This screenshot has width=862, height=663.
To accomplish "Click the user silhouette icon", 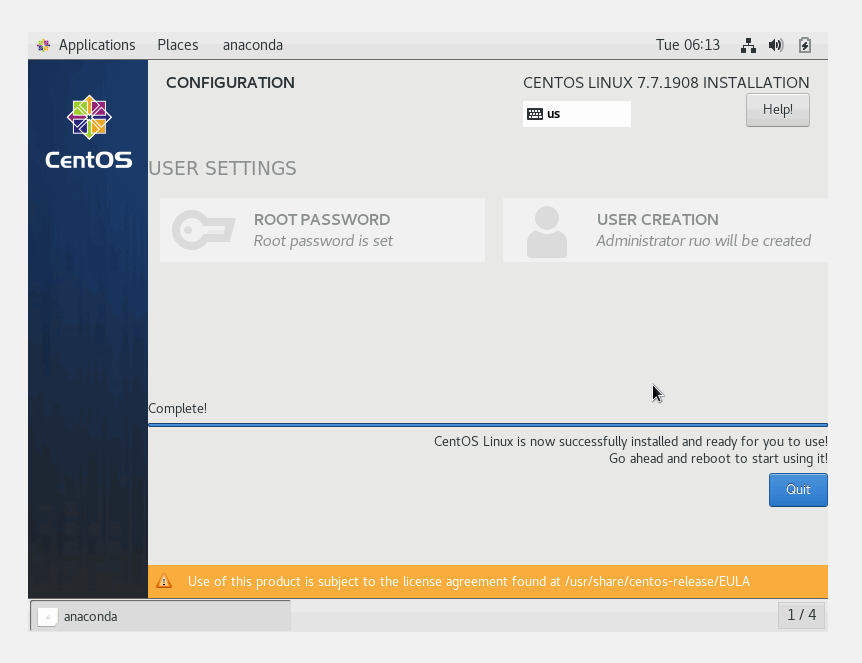I will pyautogui.click(x=546, y=232).
